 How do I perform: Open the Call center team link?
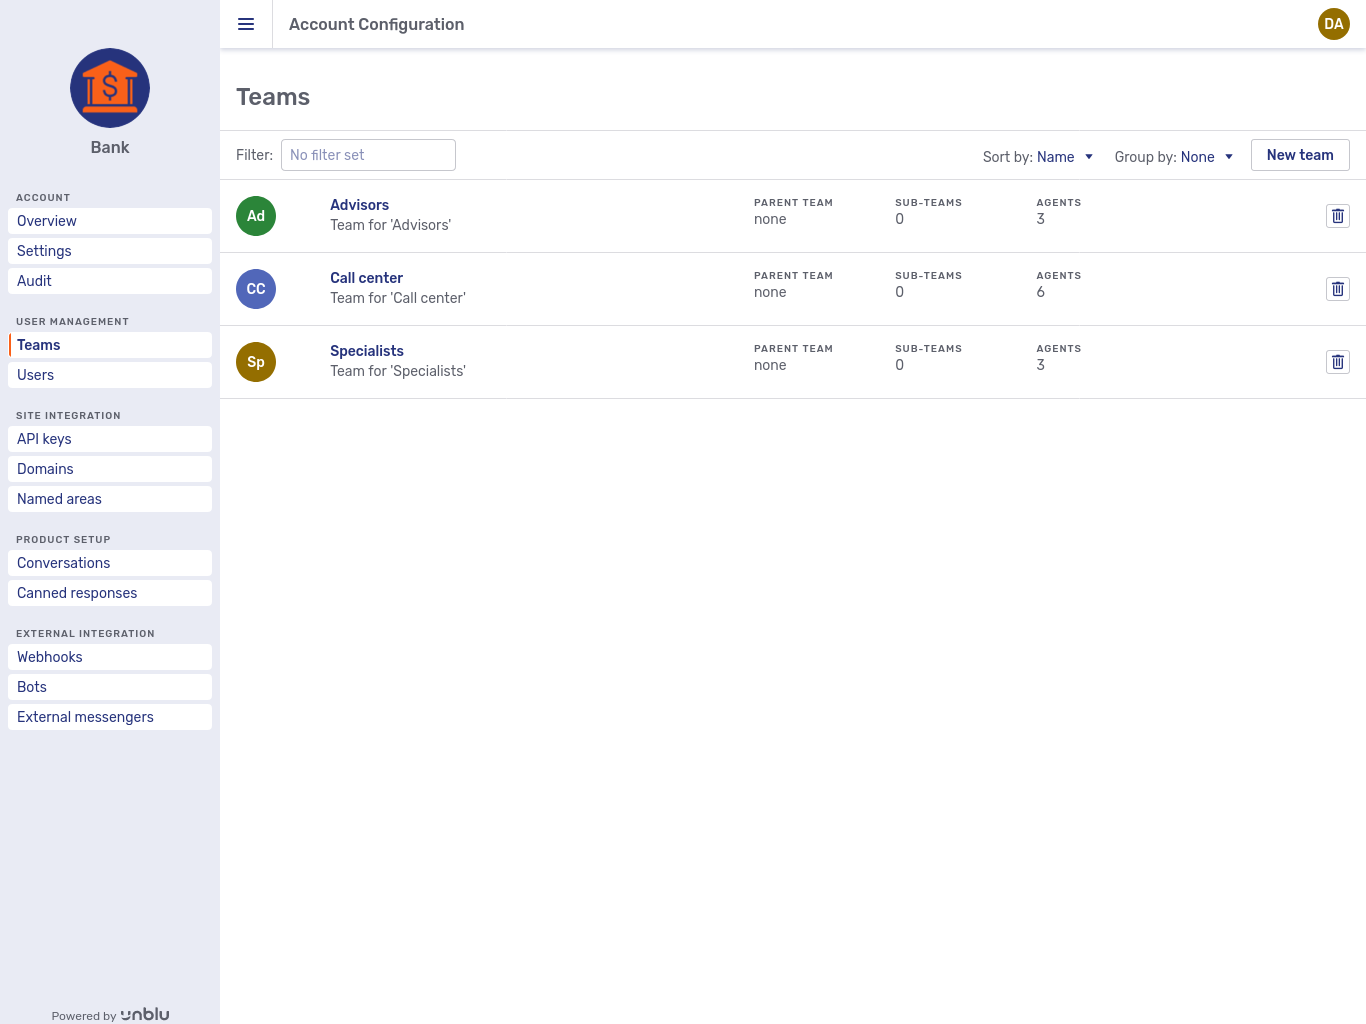[366, 277]
